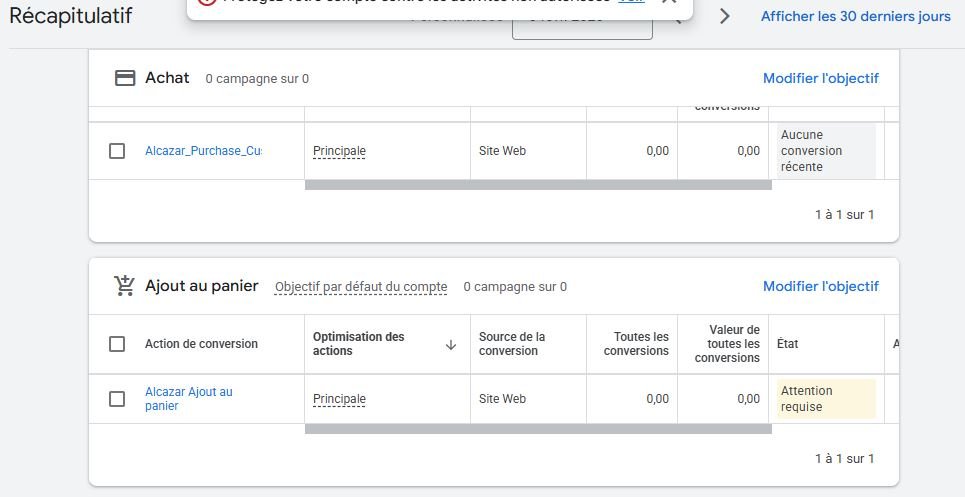Click the Achat table horizontal scrollbar
The height and width of the screenshot is (497, 965).
[537, 185]
